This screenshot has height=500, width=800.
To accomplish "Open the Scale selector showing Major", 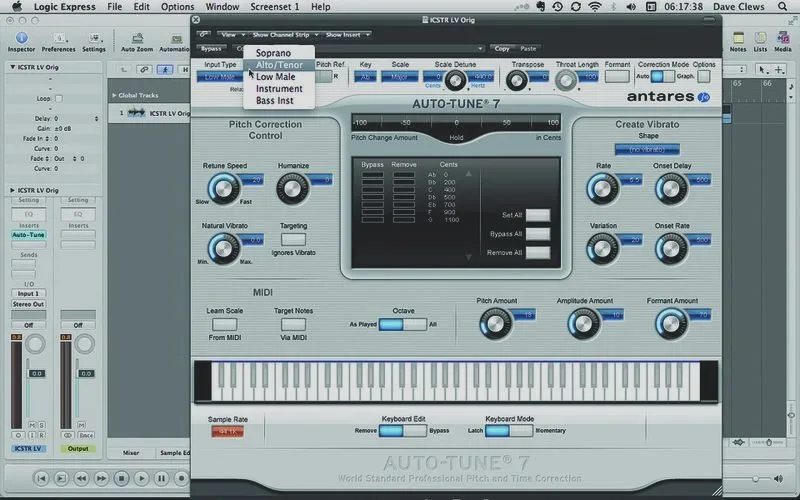I will click(399, 77).
